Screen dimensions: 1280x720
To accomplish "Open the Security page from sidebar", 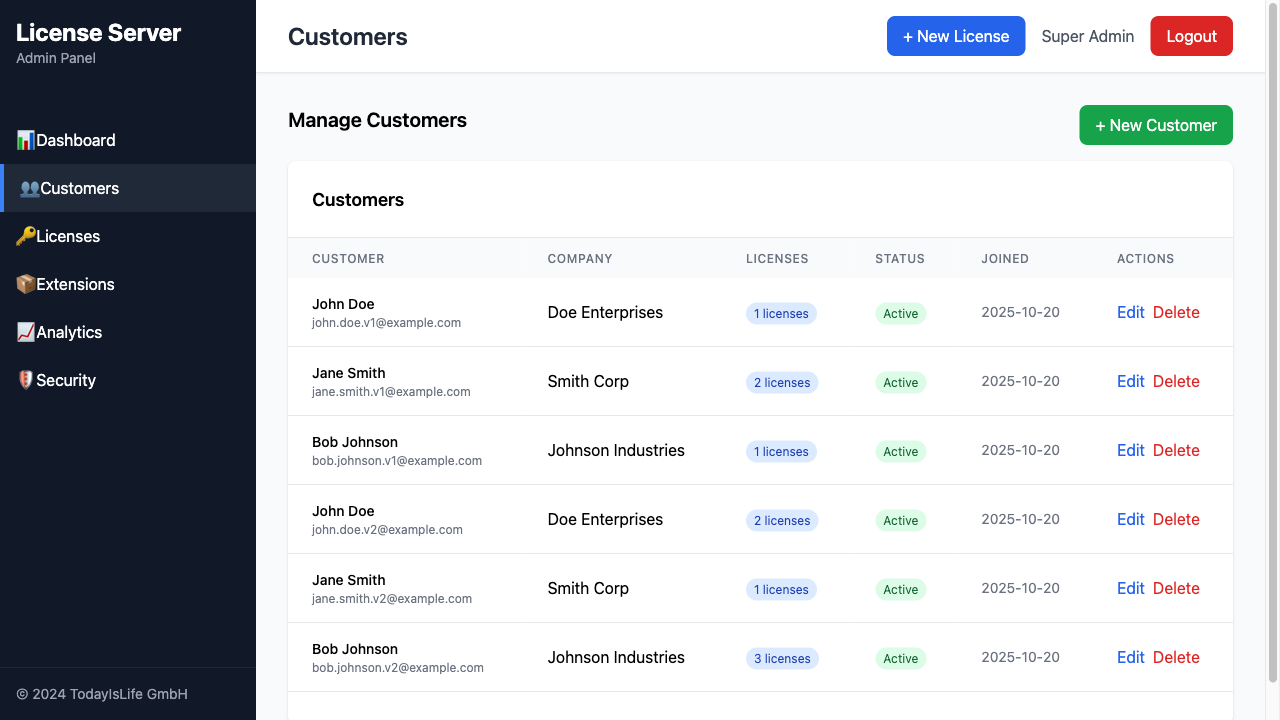I will [64, 380].
